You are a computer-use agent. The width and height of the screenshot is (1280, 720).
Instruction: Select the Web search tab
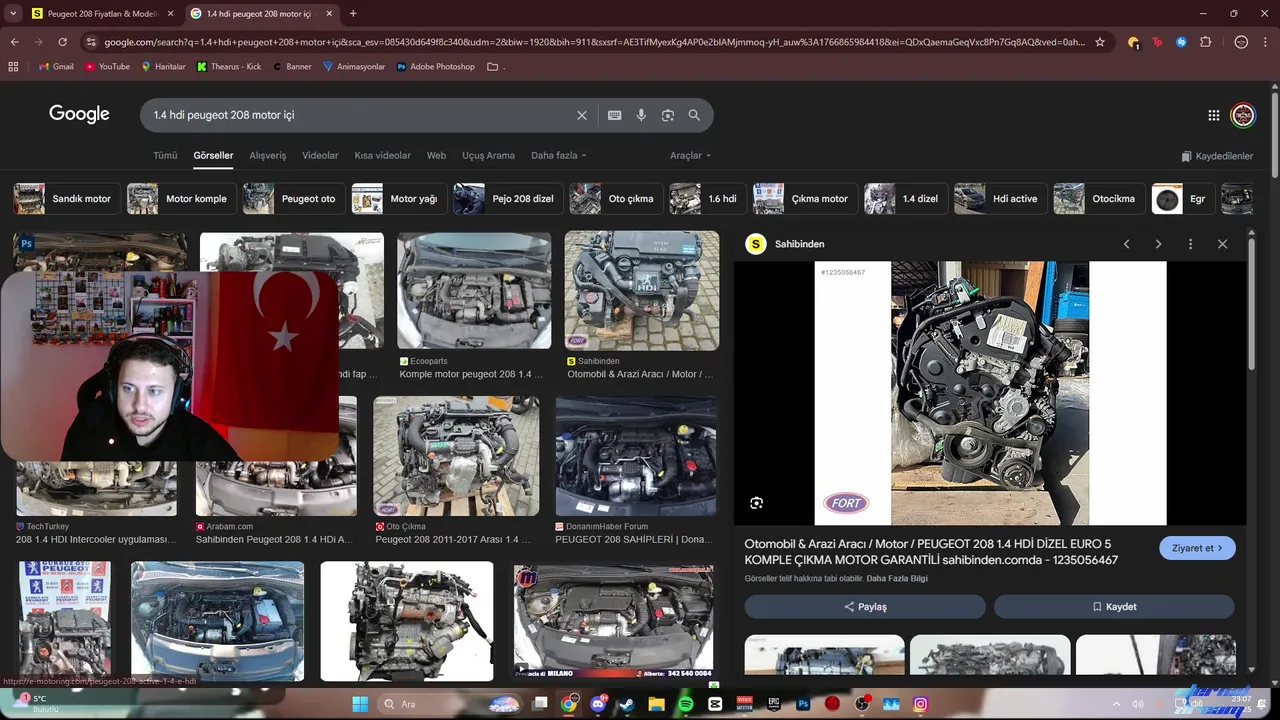pyautogui.click(x=436, y=156)
